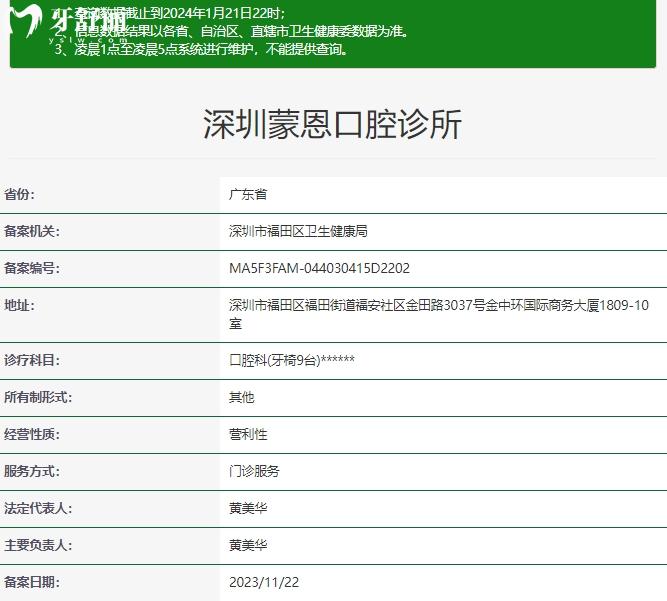Select the 省份 row label
667x601 pixels.
pyautogui.click(x=19, y=194)
